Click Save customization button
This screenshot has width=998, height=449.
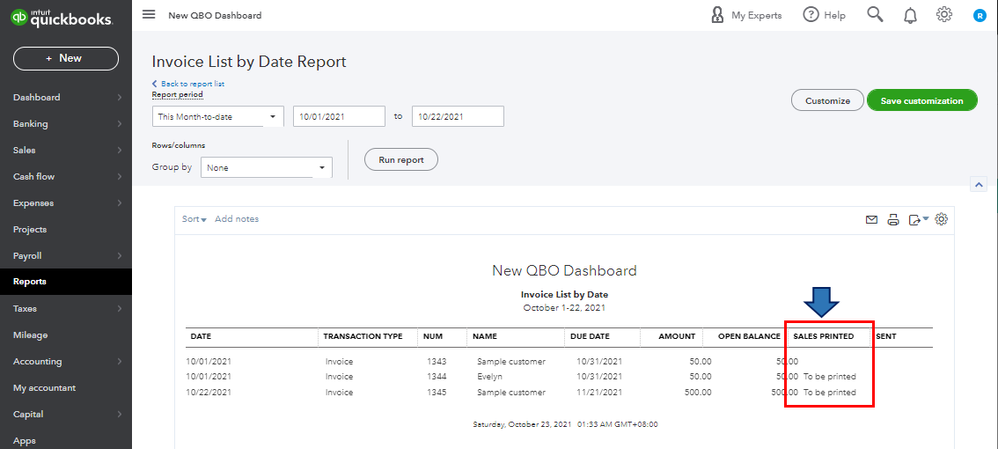pos(921,101)
